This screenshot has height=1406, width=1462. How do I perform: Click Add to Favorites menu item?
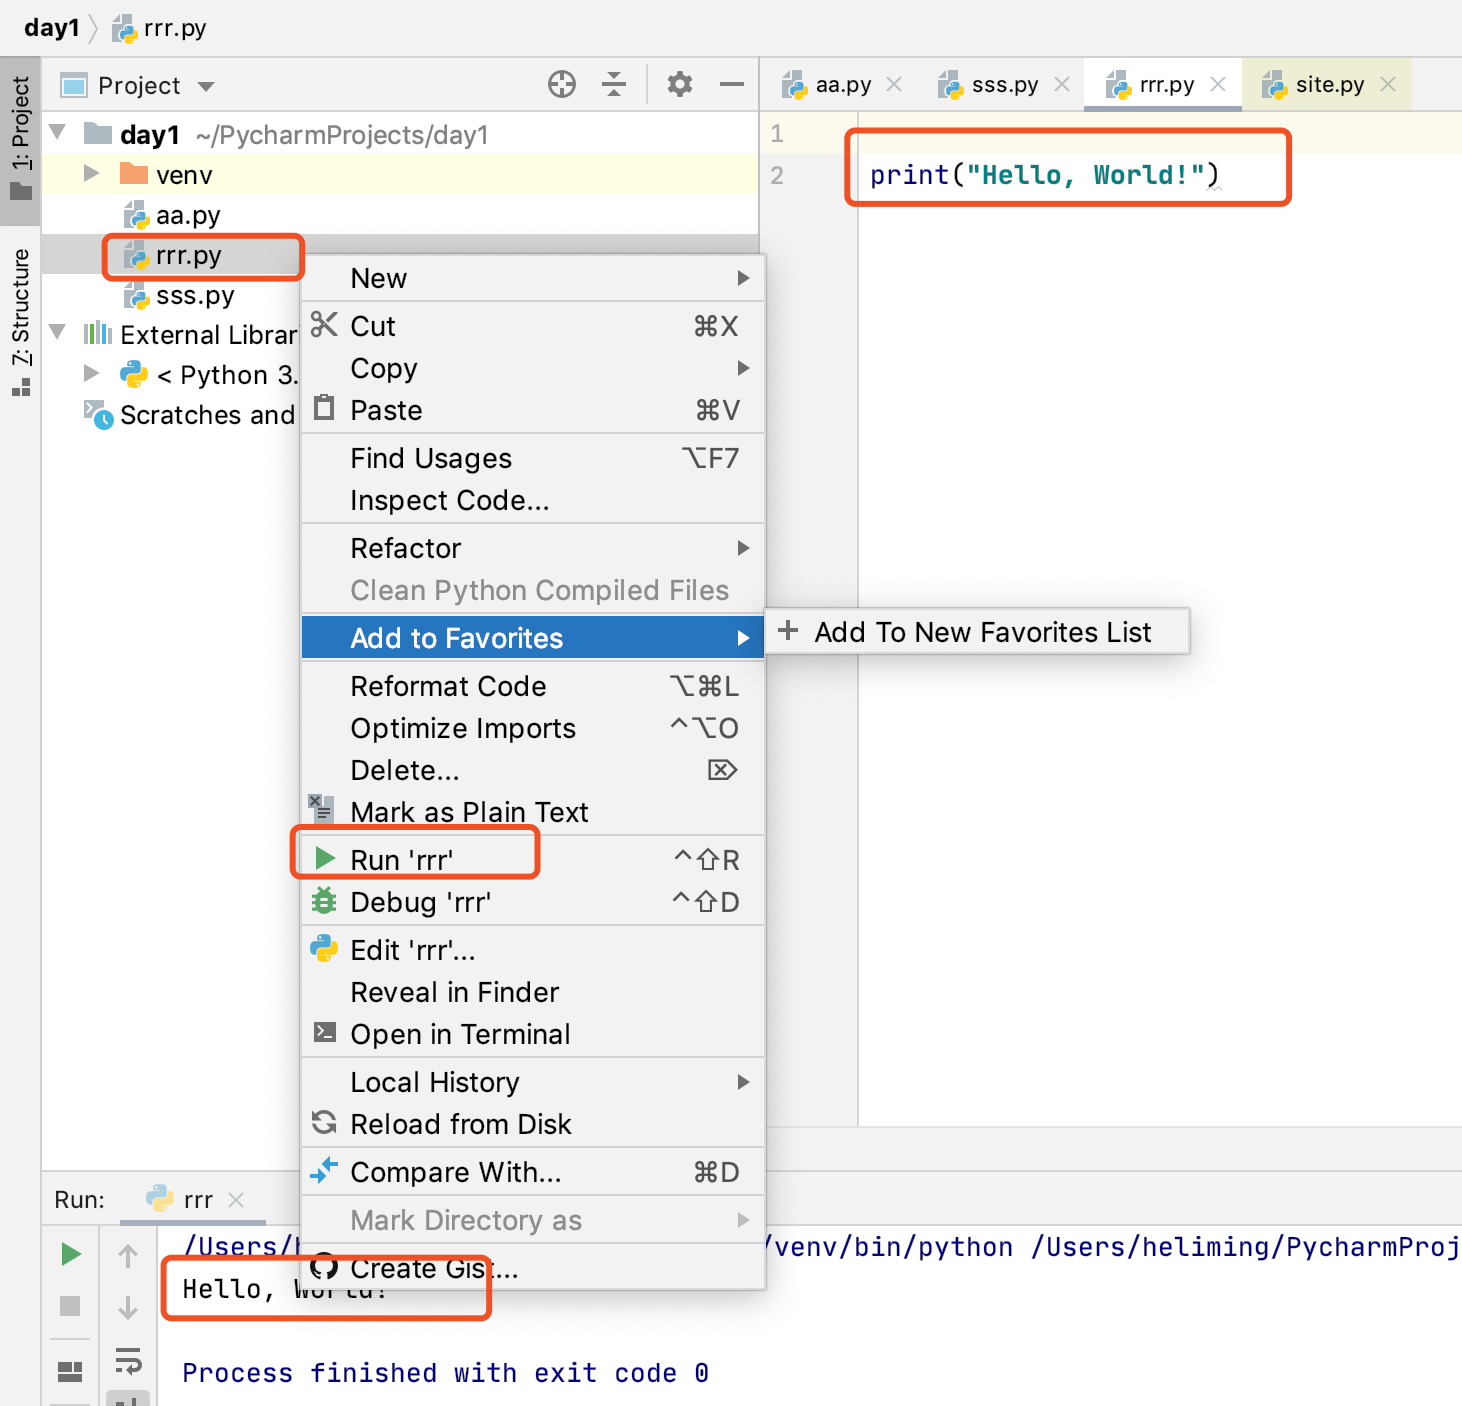(x=533, y=638)
